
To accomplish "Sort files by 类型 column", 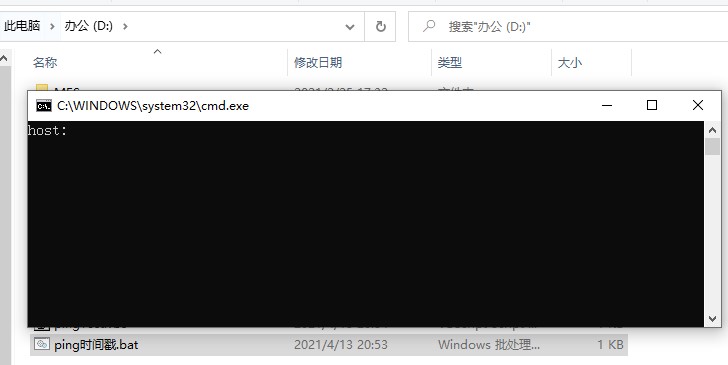I will [449, 62].
